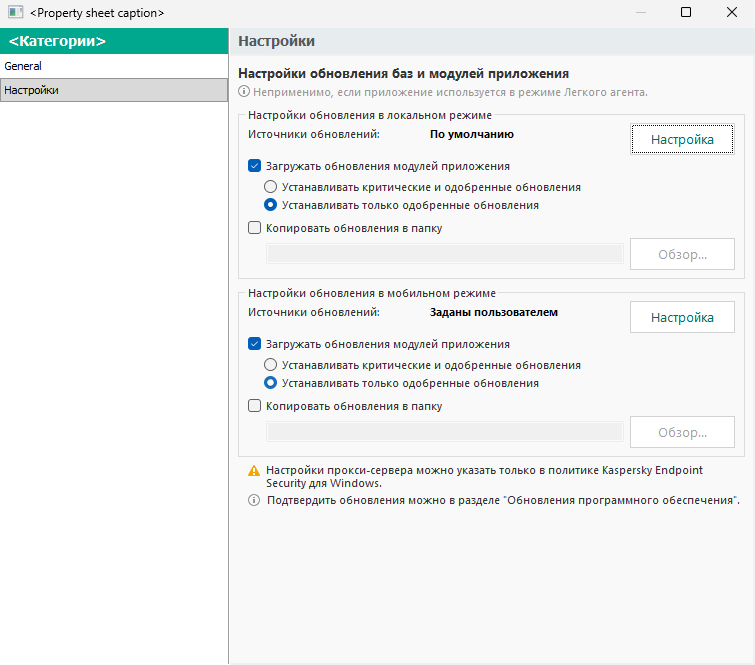This screenshot has height=665, width=755.
Task: Click the yellow proxy warning triangle icon
Action: point(254,471)
